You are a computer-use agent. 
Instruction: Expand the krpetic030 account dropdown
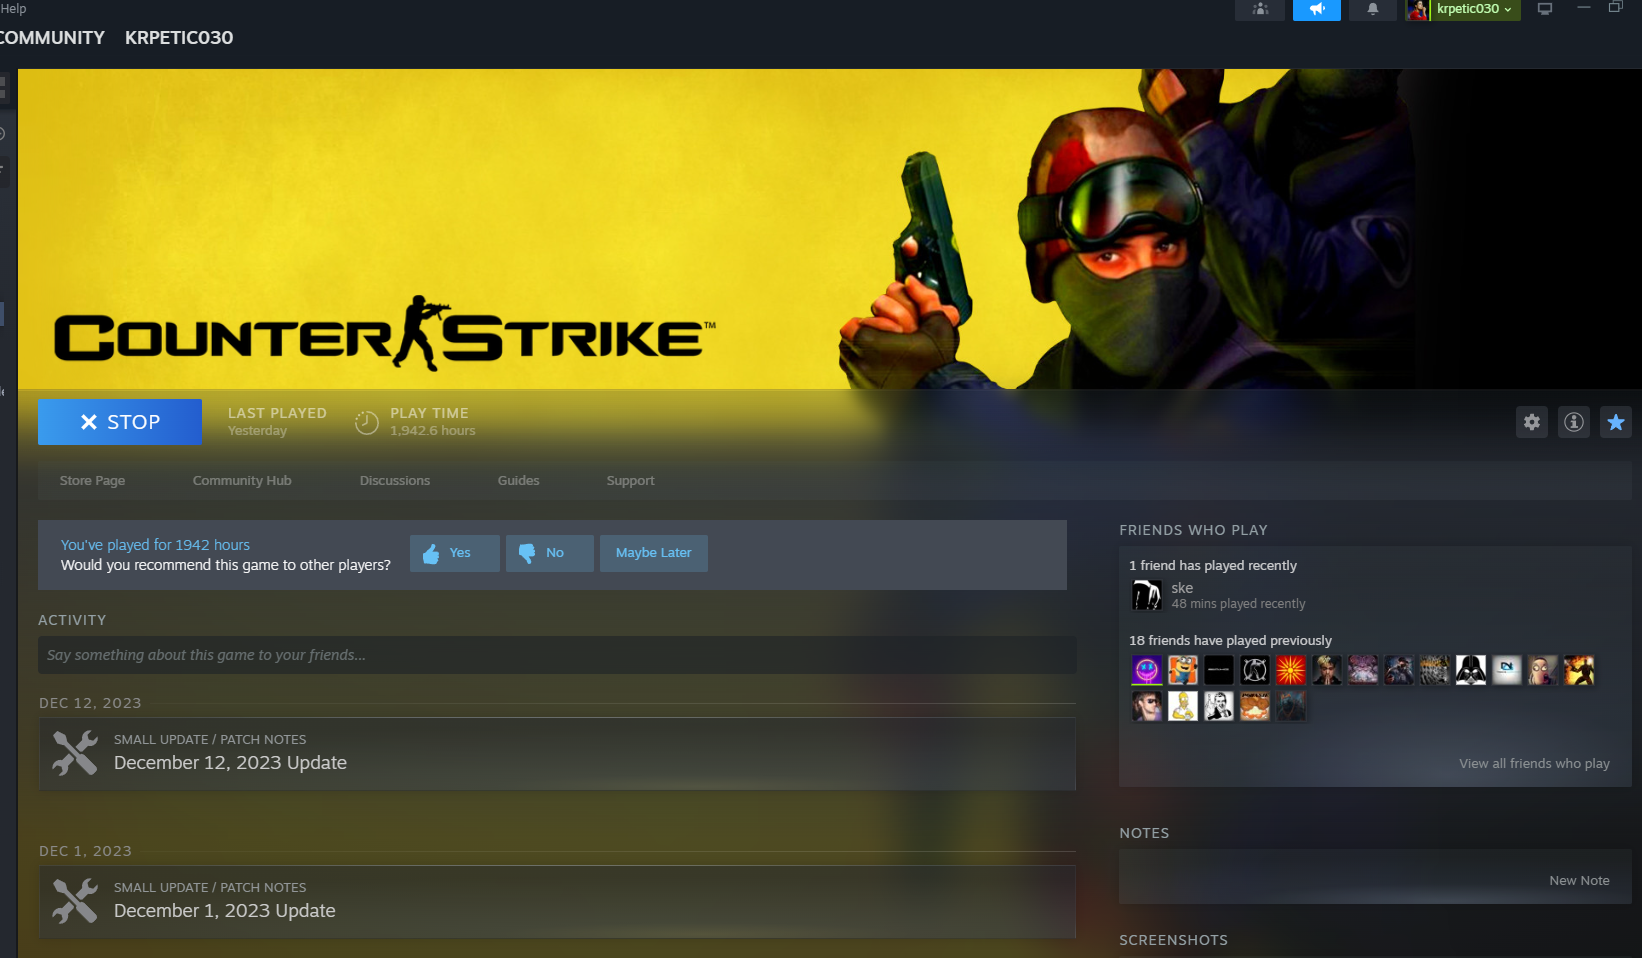pyautogui.click(x=1473, y=9)
